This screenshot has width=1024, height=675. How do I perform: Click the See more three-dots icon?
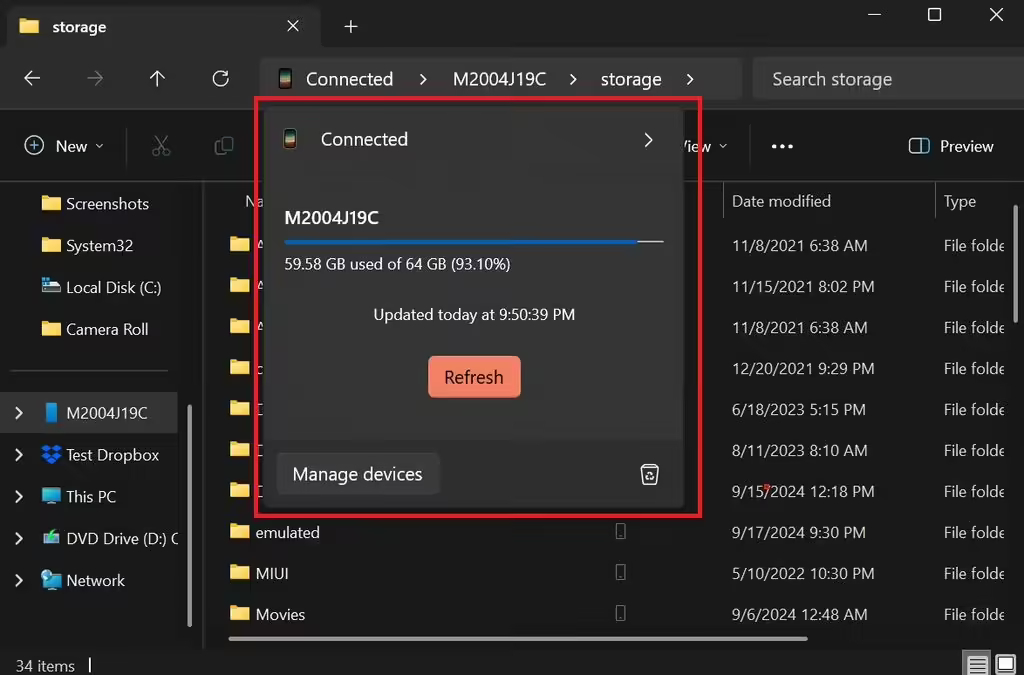[782, 146]
